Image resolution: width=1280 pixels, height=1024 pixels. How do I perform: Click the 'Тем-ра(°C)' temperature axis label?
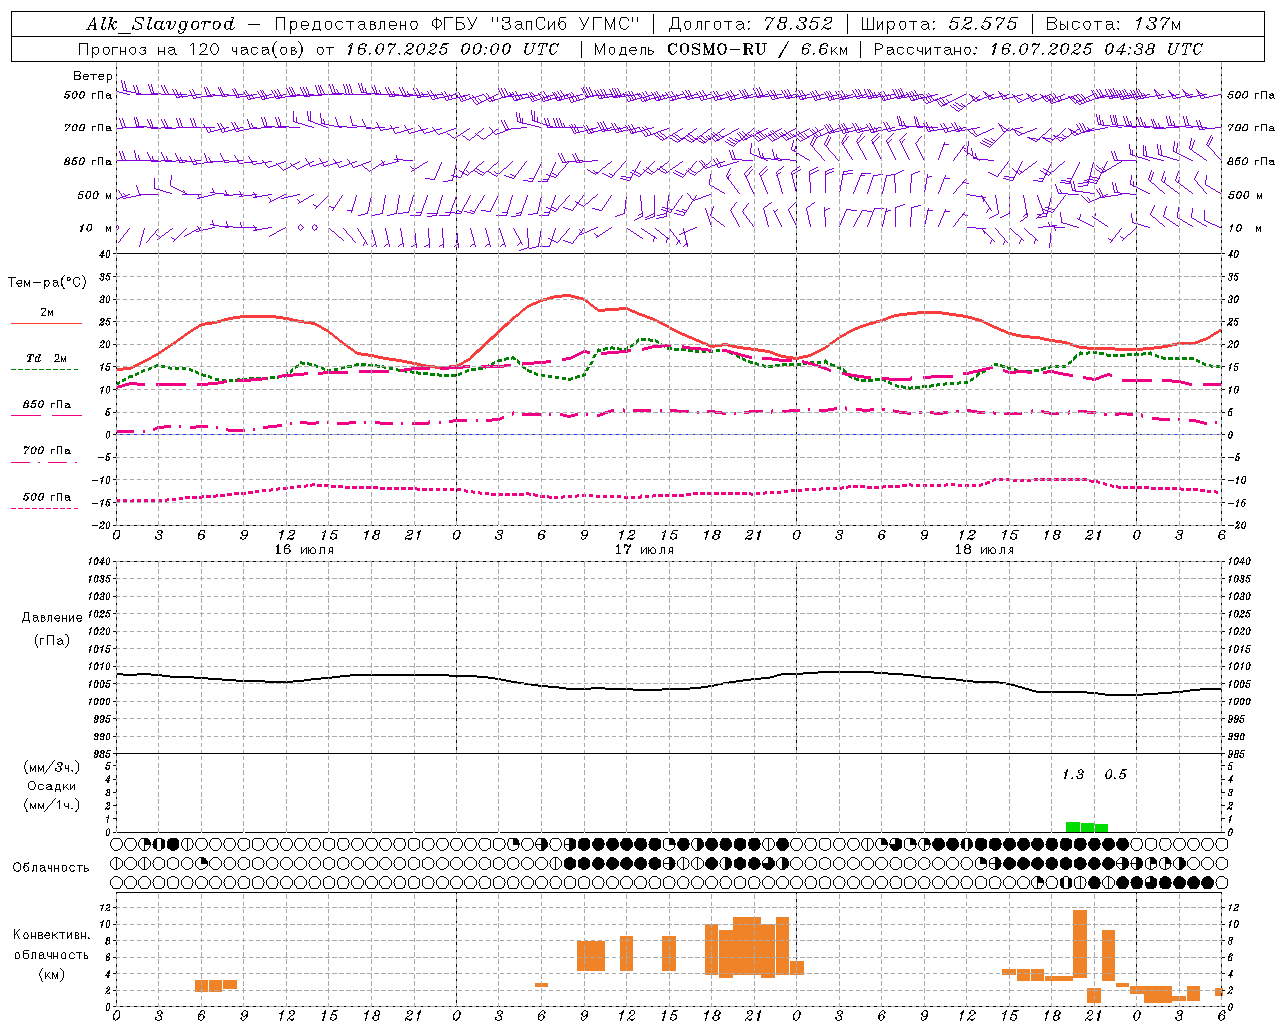pos(47,283)
